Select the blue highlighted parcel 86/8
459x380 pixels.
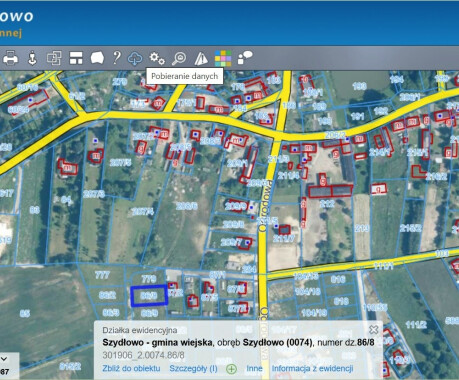tap(149, 296)
